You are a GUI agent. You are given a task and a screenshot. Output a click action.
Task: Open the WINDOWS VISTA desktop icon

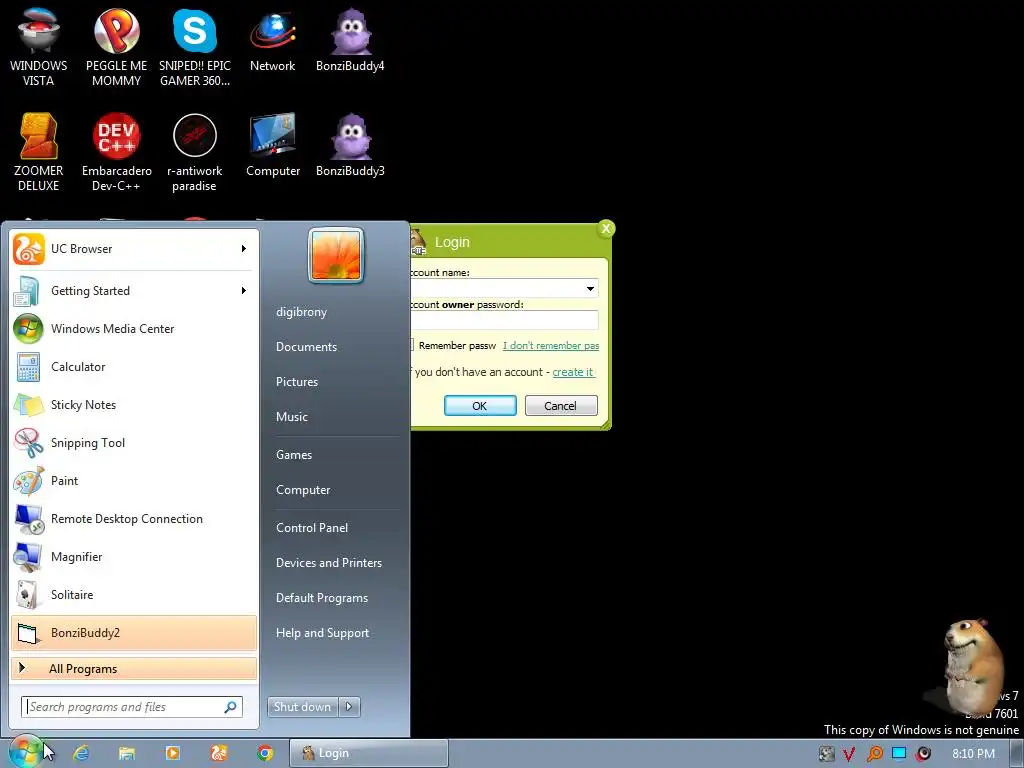[39, 46]
